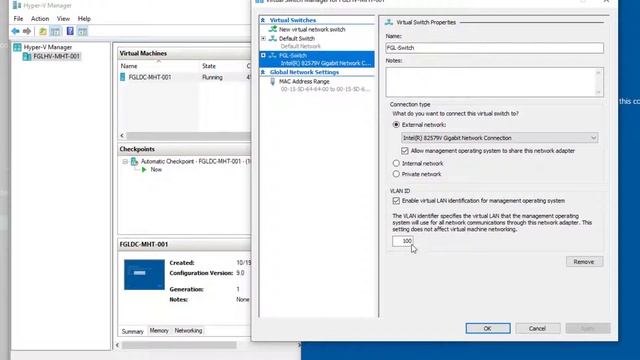The width and height of the screenshot is (640, 360).
Task: Toggle Enable virtual LAN identification checkbox
Action: point(396,201)
